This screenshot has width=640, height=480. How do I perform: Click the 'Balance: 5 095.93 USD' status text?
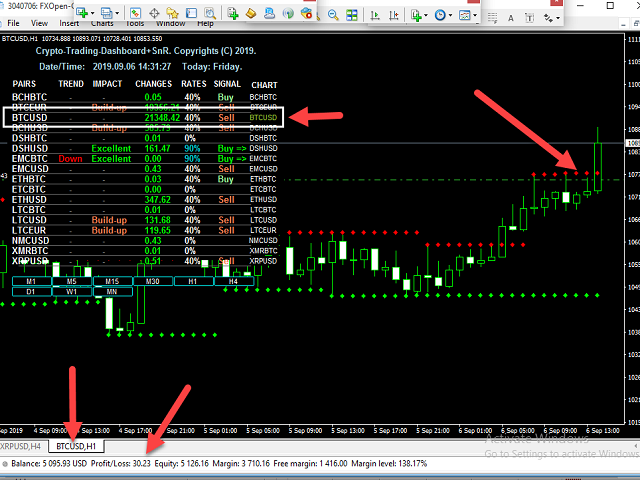tap(49, 464)
